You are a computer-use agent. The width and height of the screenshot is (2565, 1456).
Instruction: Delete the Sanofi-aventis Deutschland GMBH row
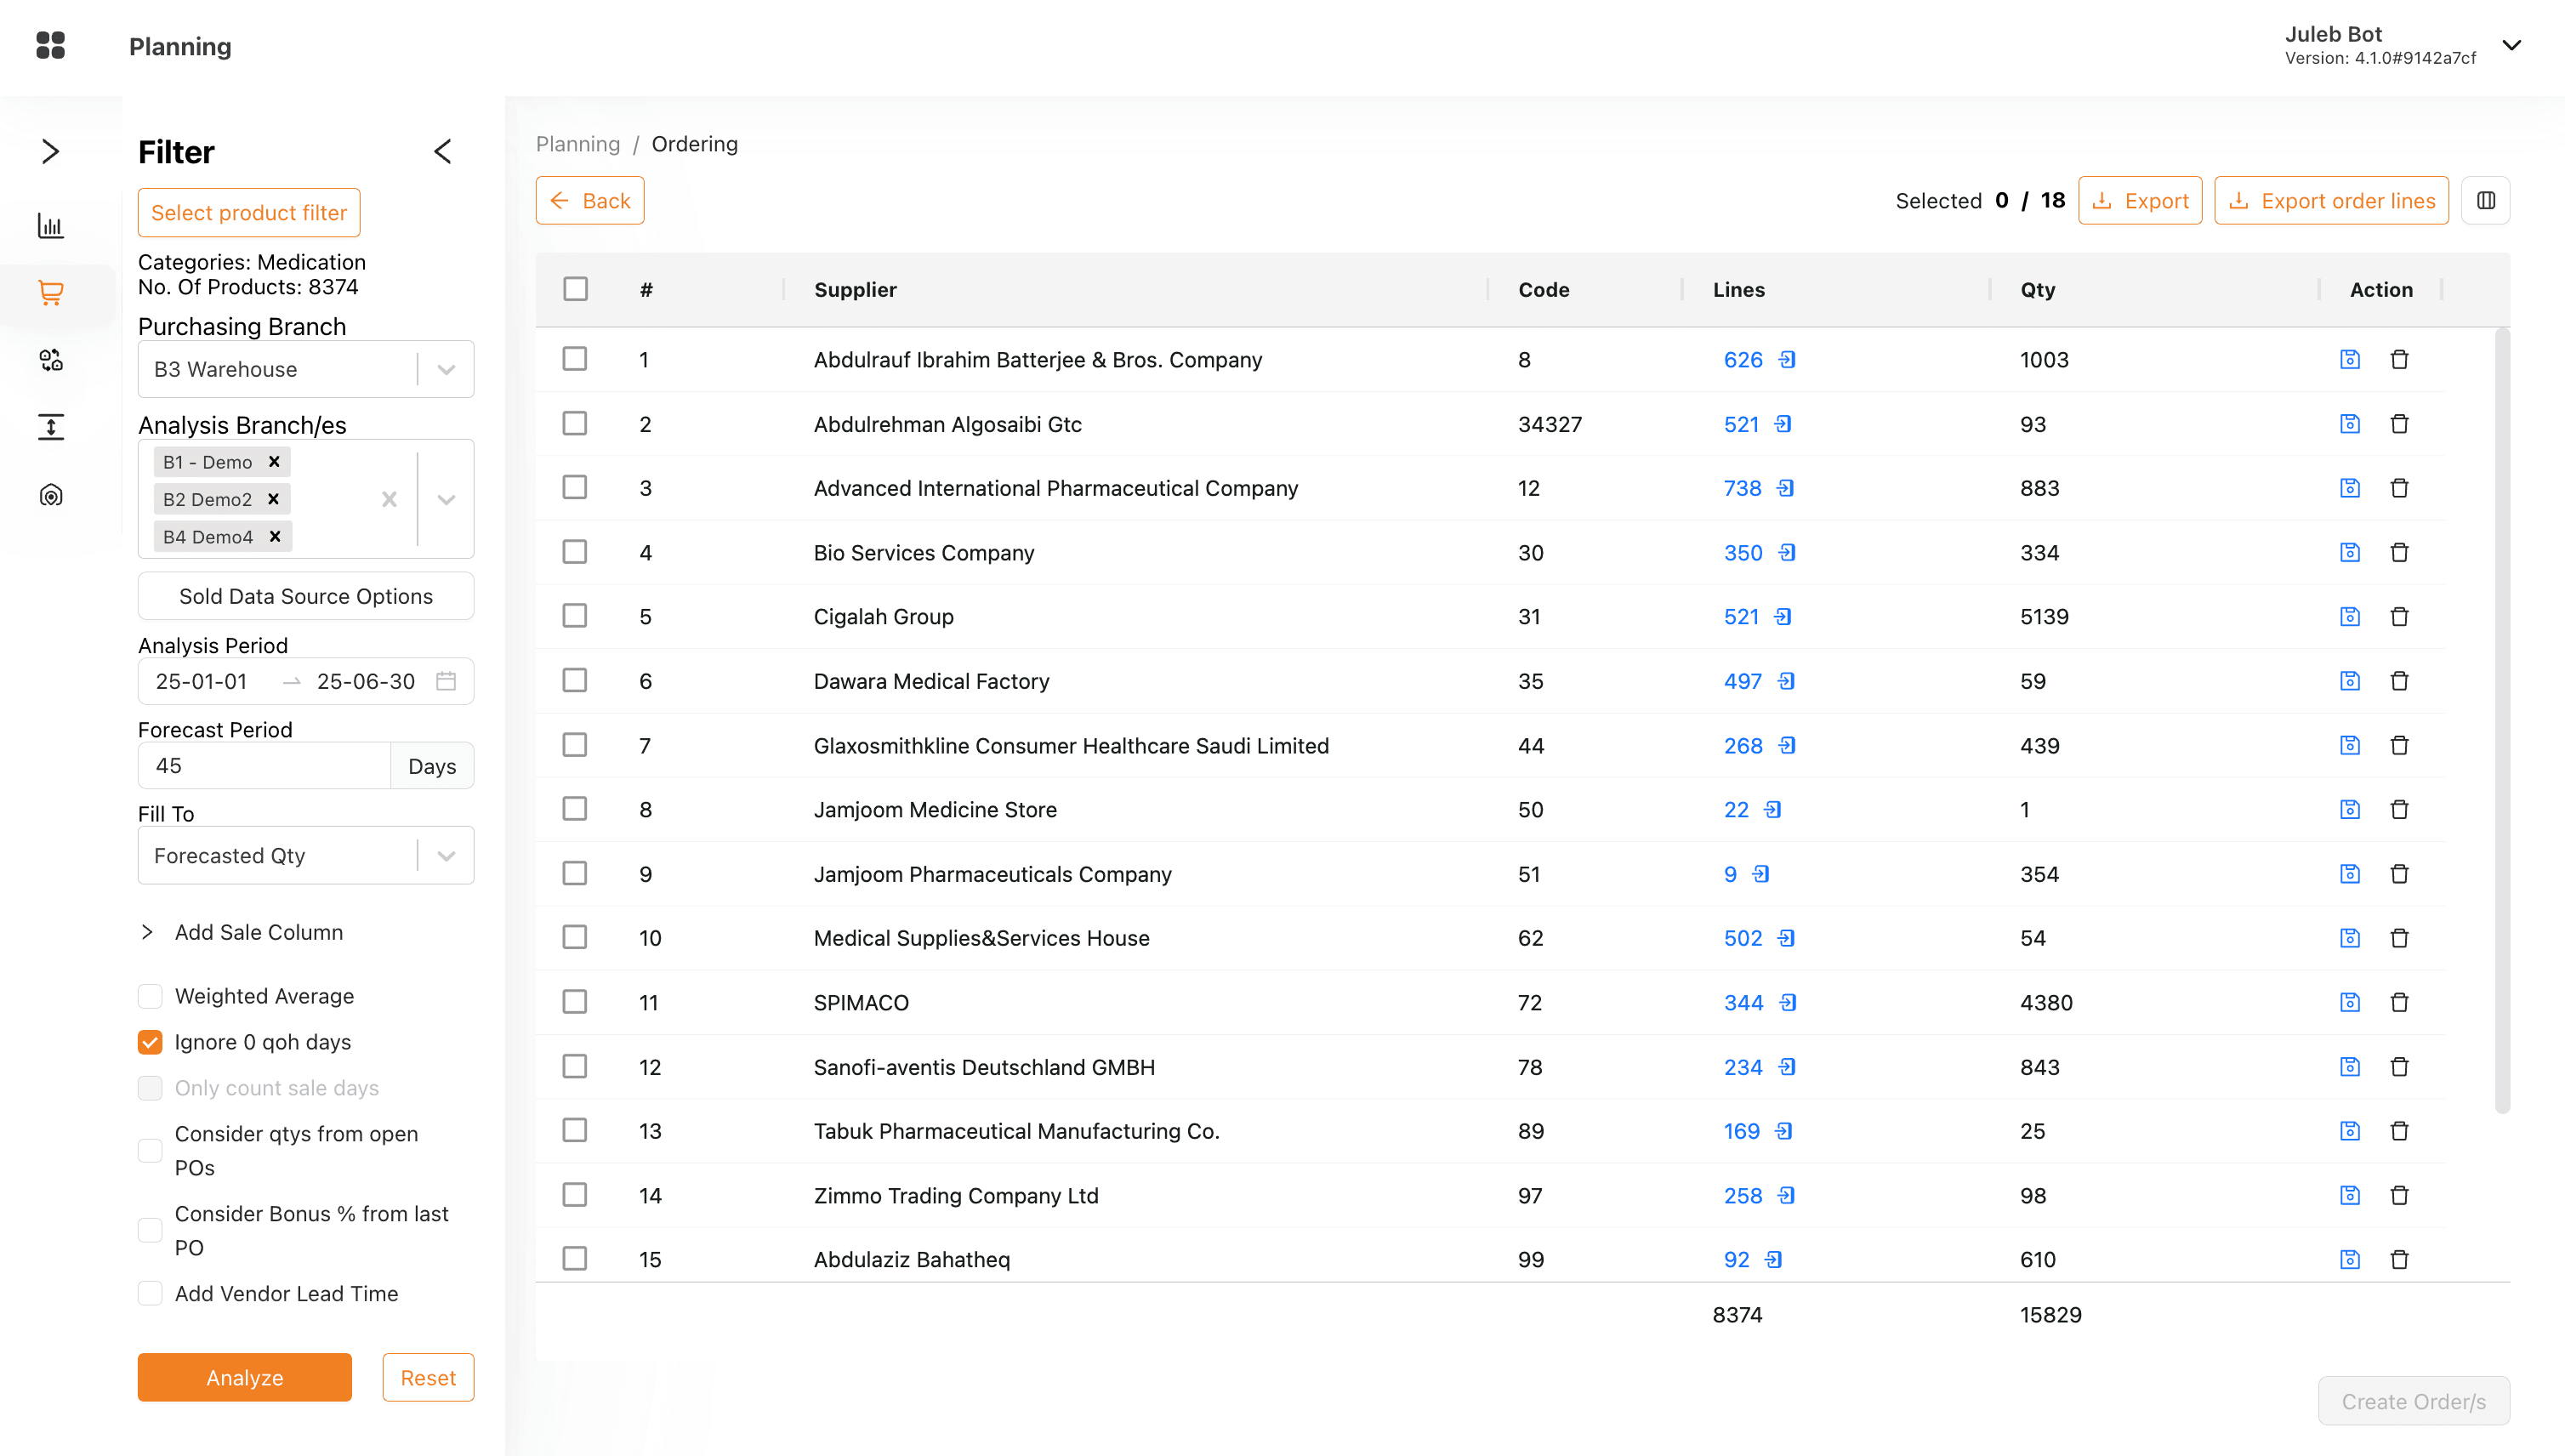point(2399,1067)
